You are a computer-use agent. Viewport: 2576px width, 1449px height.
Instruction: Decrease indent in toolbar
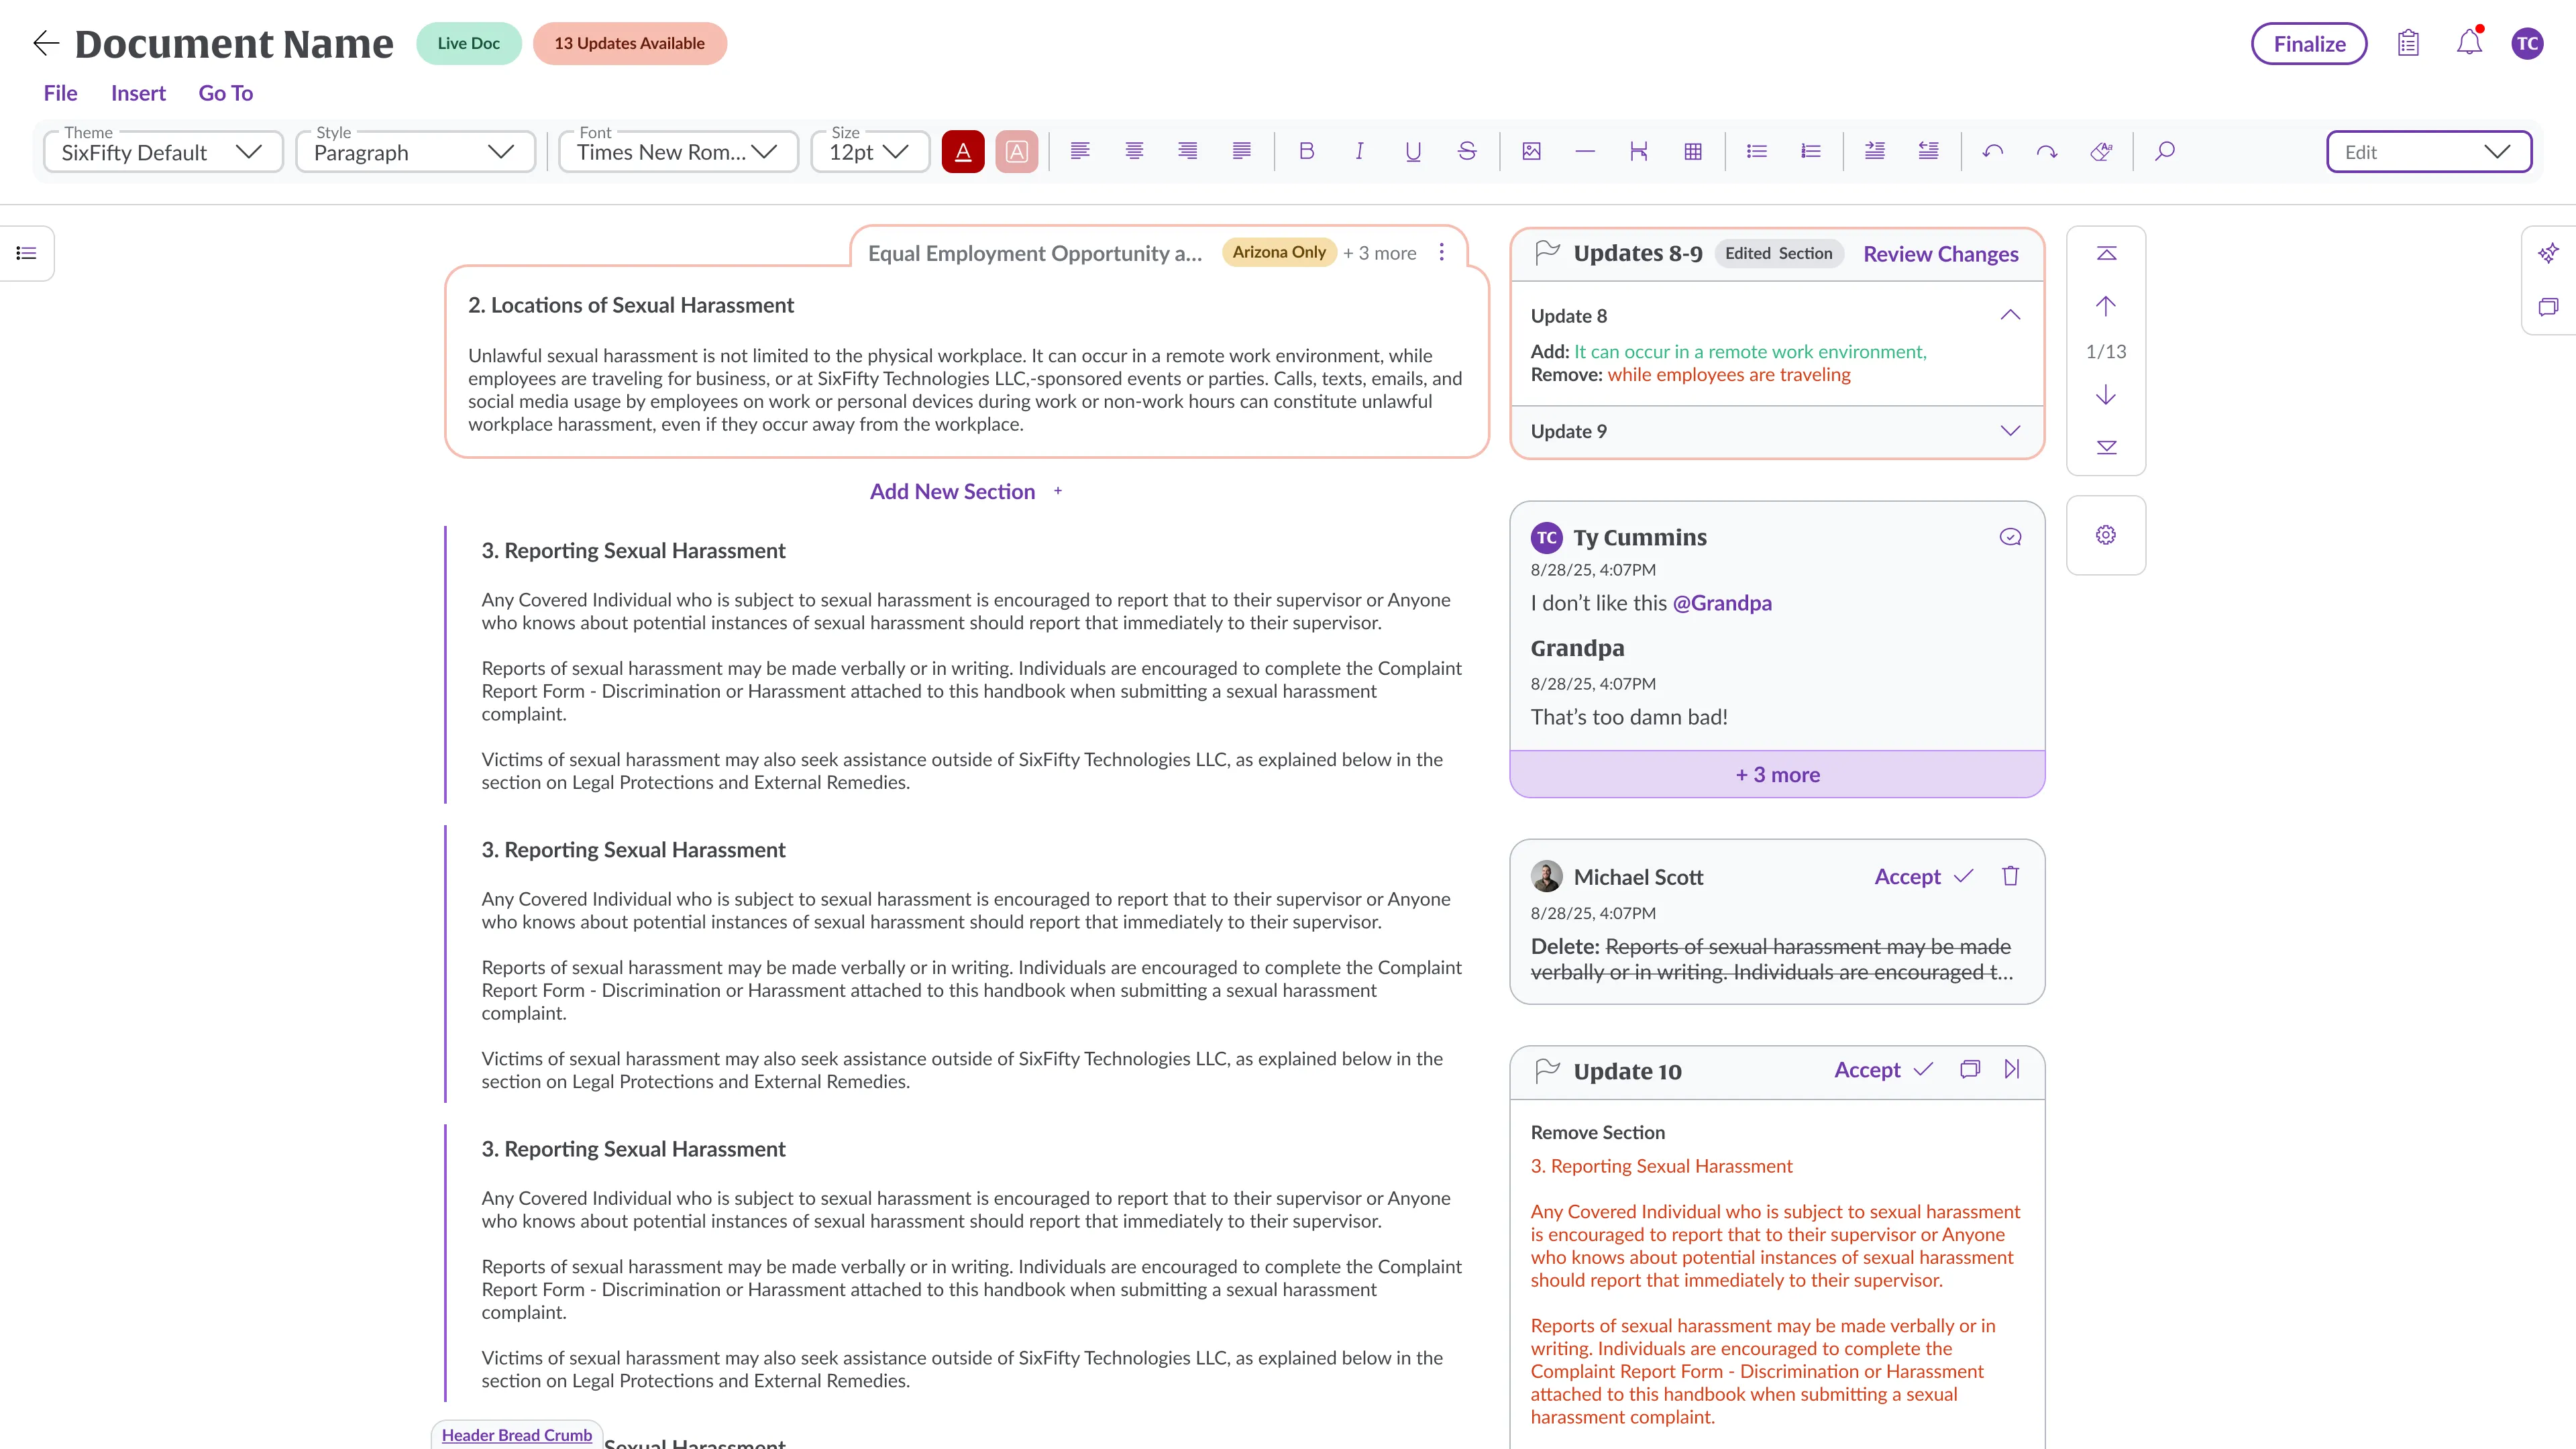point(1929,151)
